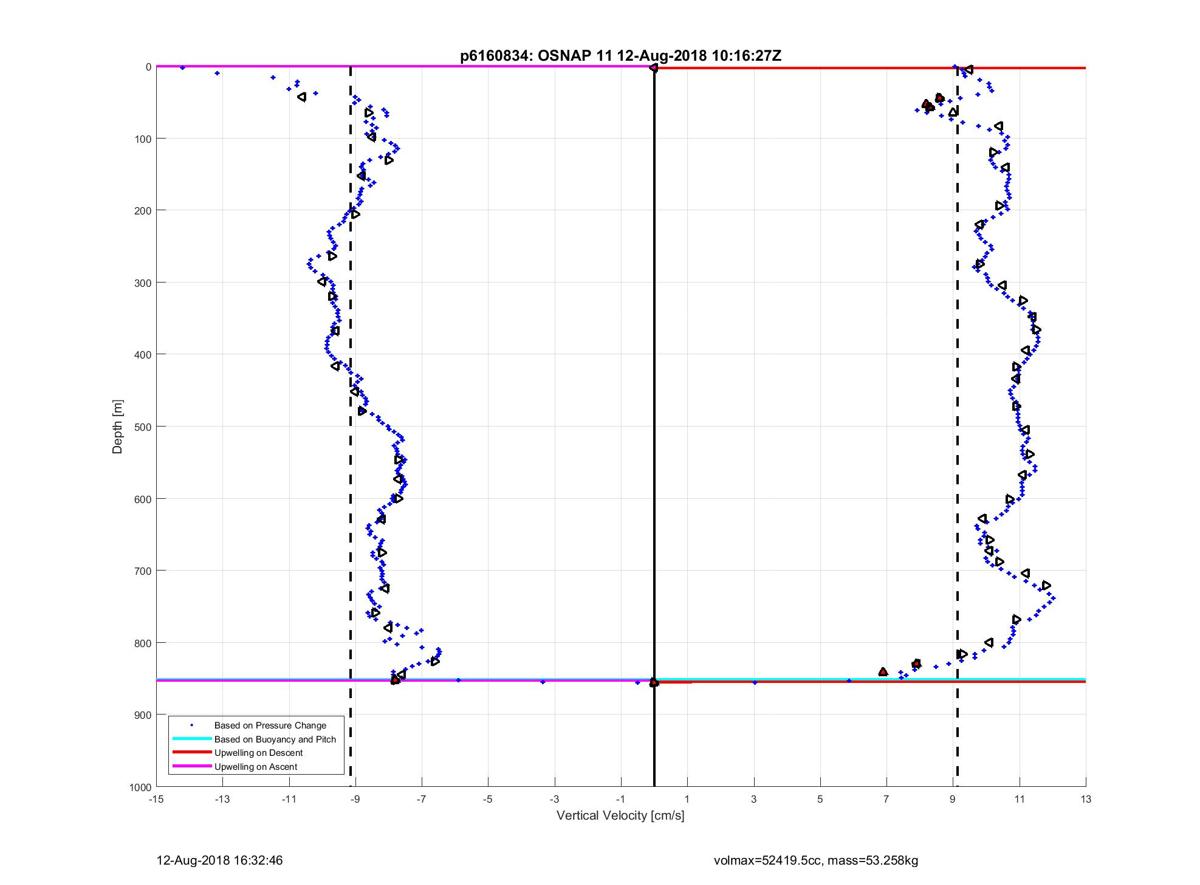Image resolution: width=1200 pixels, height=885 pixels.
Task: Click the Vertical Velocity [cm/s] axis label
Action: point(620,816)
